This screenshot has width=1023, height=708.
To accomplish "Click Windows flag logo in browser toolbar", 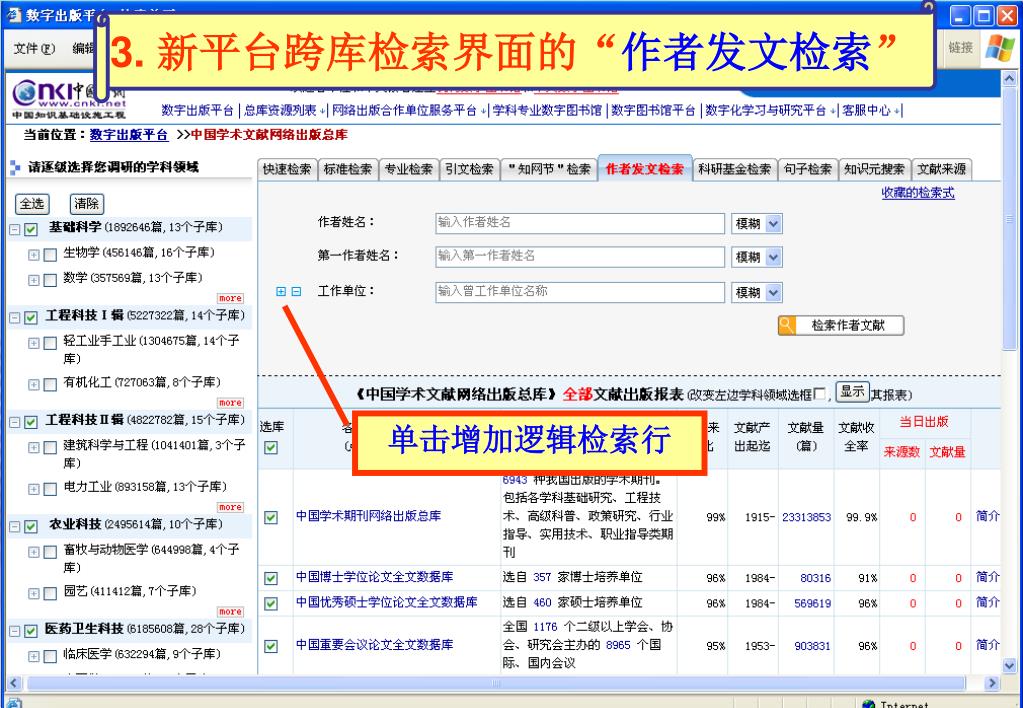I will [1000, 48].
